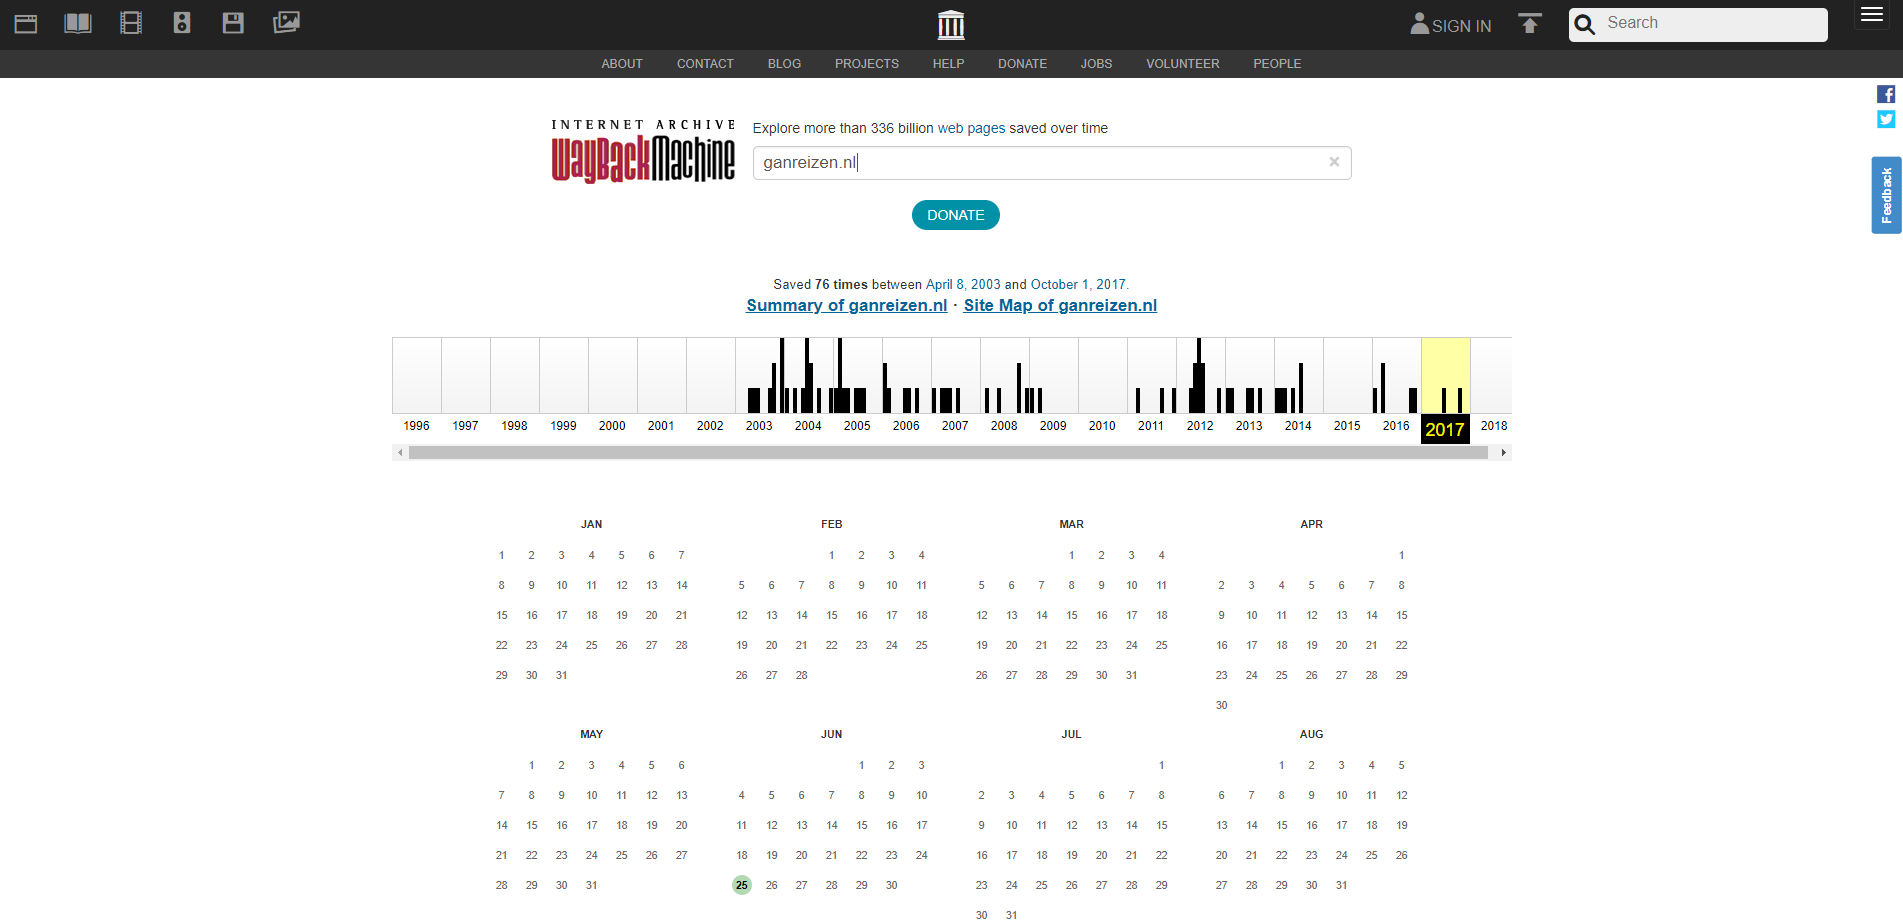This screenshot has width=1903, height=920.
Task: Share on Twitter icon
Action: pos(1886,119)
